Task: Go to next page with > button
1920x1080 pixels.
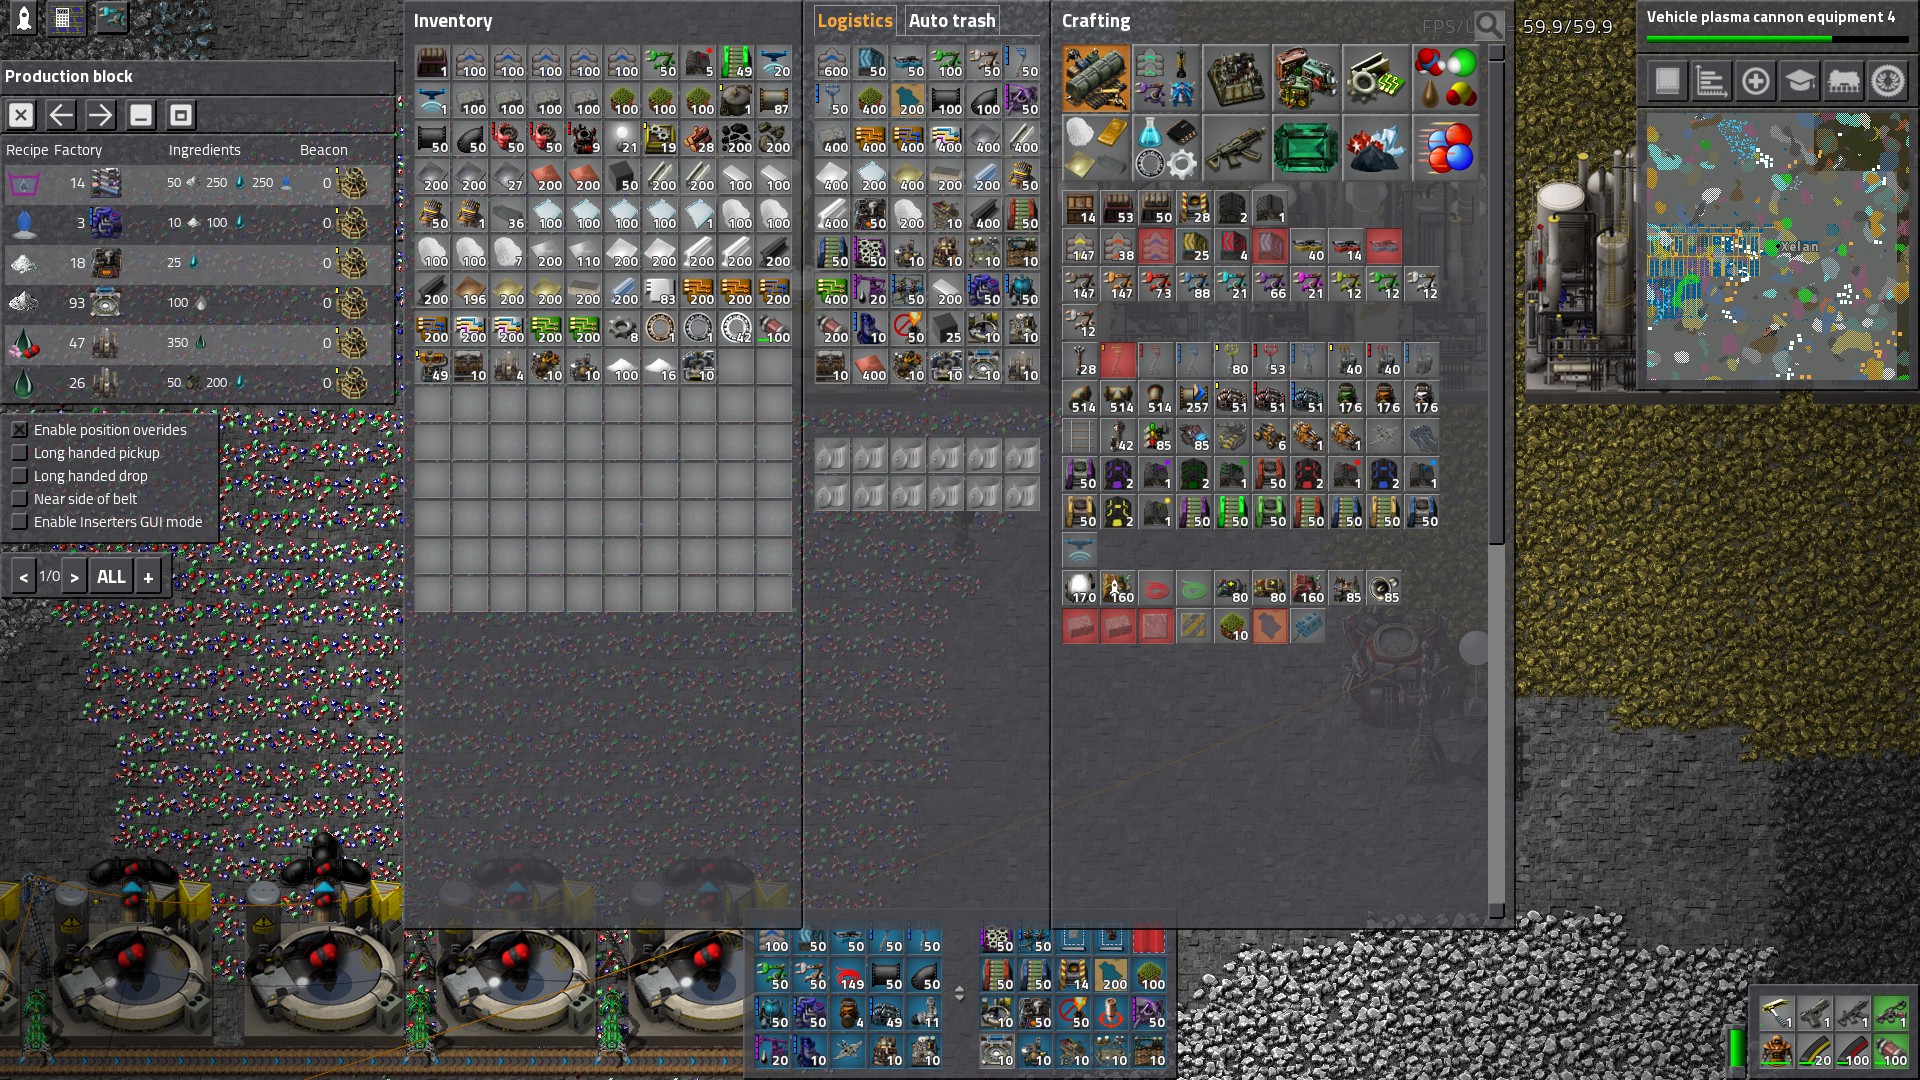Action: 75,577
